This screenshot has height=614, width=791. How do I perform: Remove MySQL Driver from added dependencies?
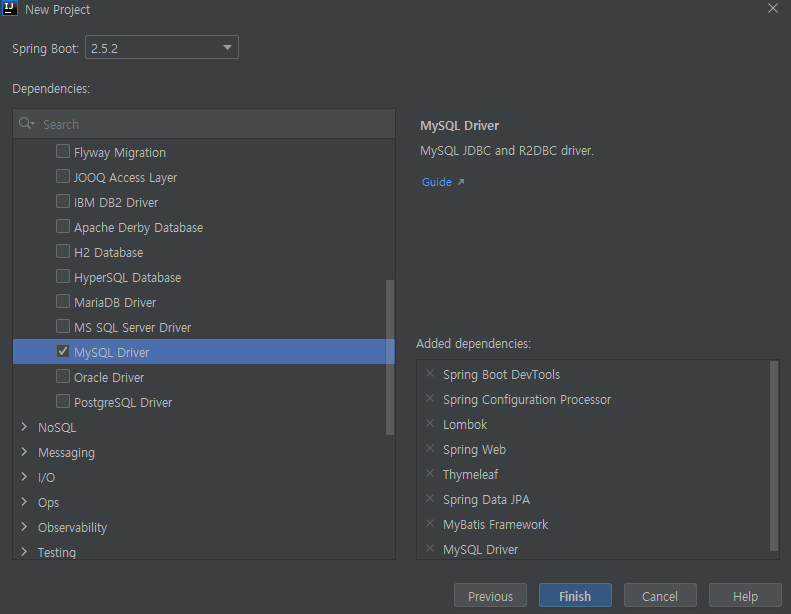point(430,549)
